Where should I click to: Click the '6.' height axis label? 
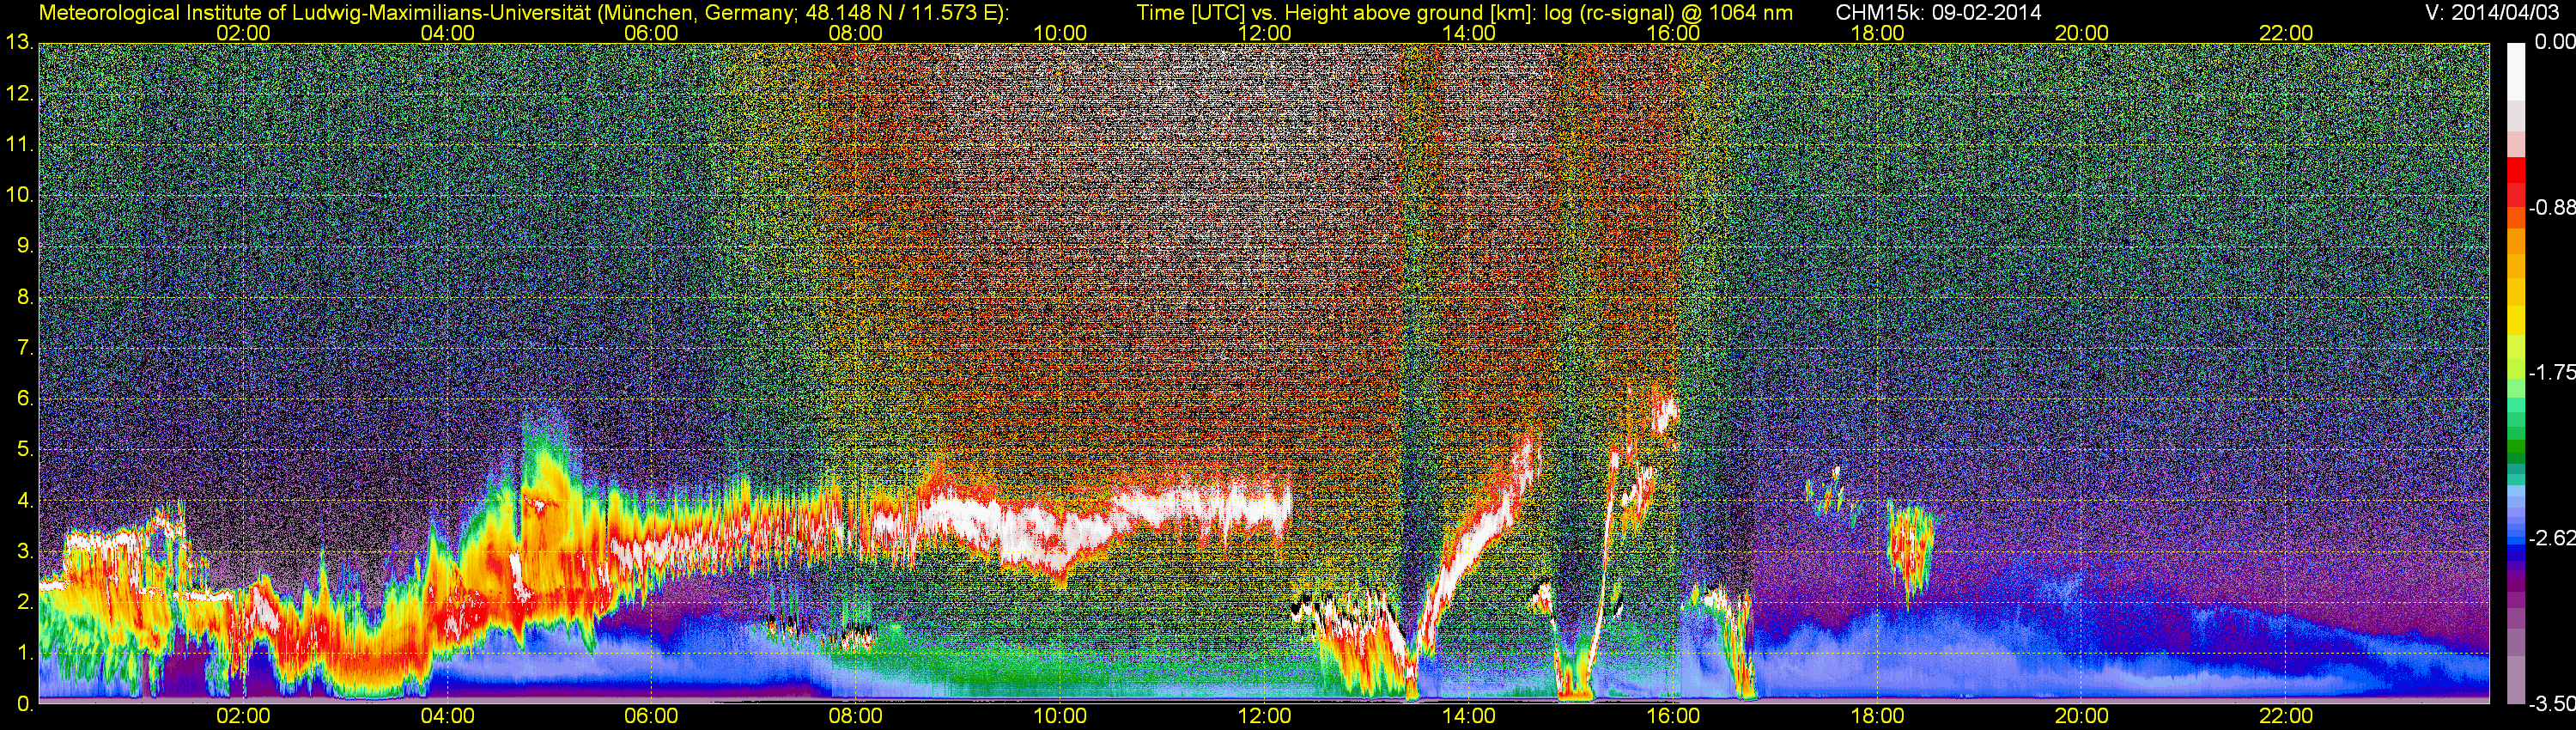pyautogui.click(x=24, y=399)
